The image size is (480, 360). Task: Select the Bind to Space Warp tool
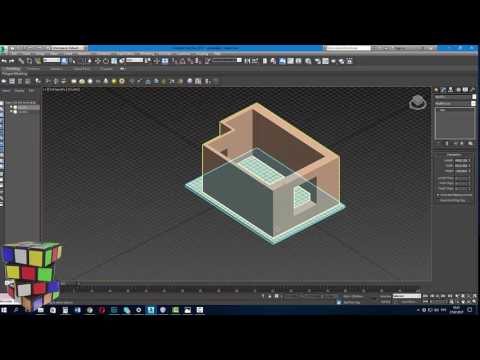38,61
